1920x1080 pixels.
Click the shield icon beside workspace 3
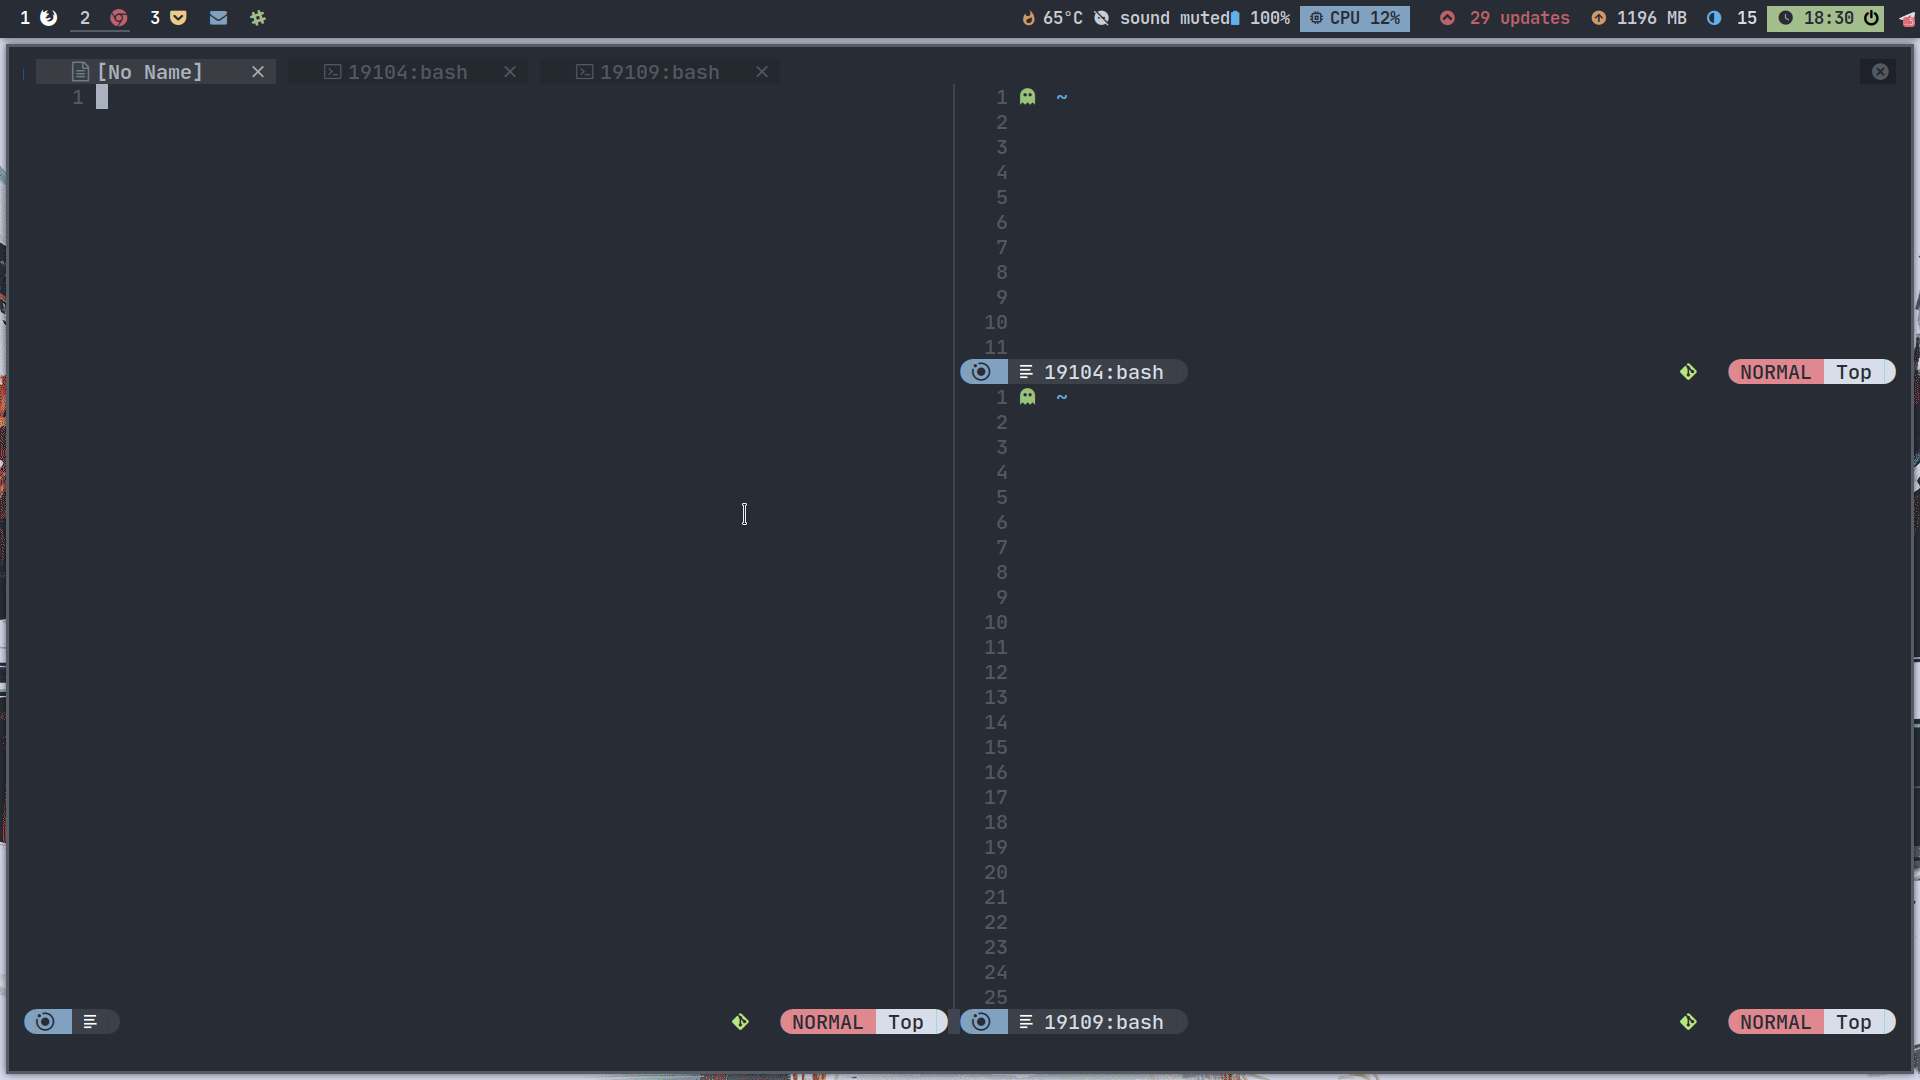(178, 18)
